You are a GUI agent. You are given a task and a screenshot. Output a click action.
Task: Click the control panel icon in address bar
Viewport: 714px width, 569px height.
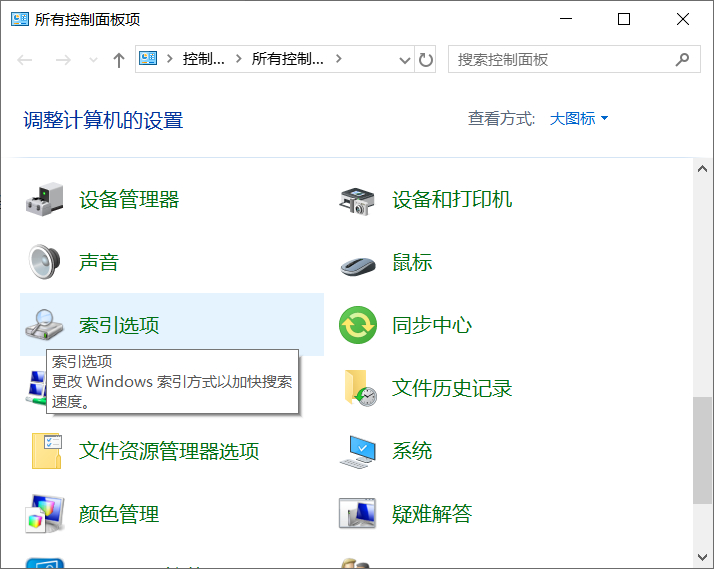148,58
